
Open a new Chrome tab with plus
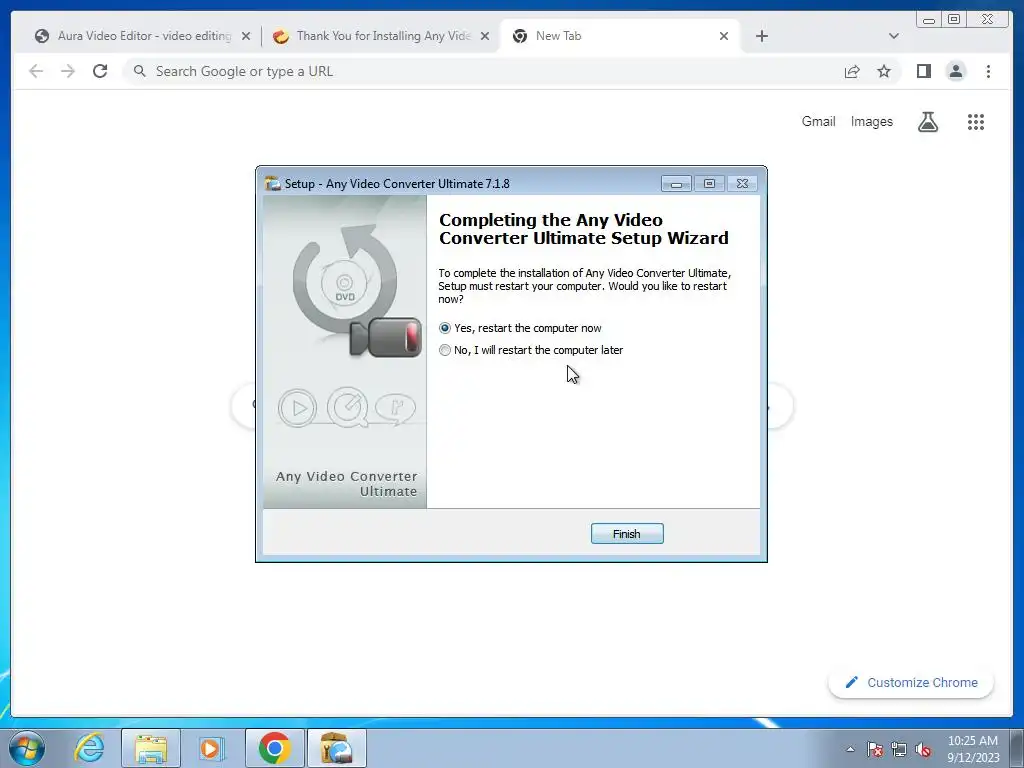coord(761,36)
